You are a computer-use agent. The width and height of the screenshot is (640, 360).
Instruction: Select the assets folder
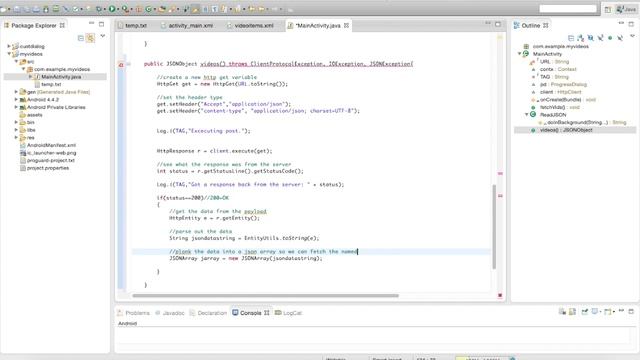coord(34,115)
